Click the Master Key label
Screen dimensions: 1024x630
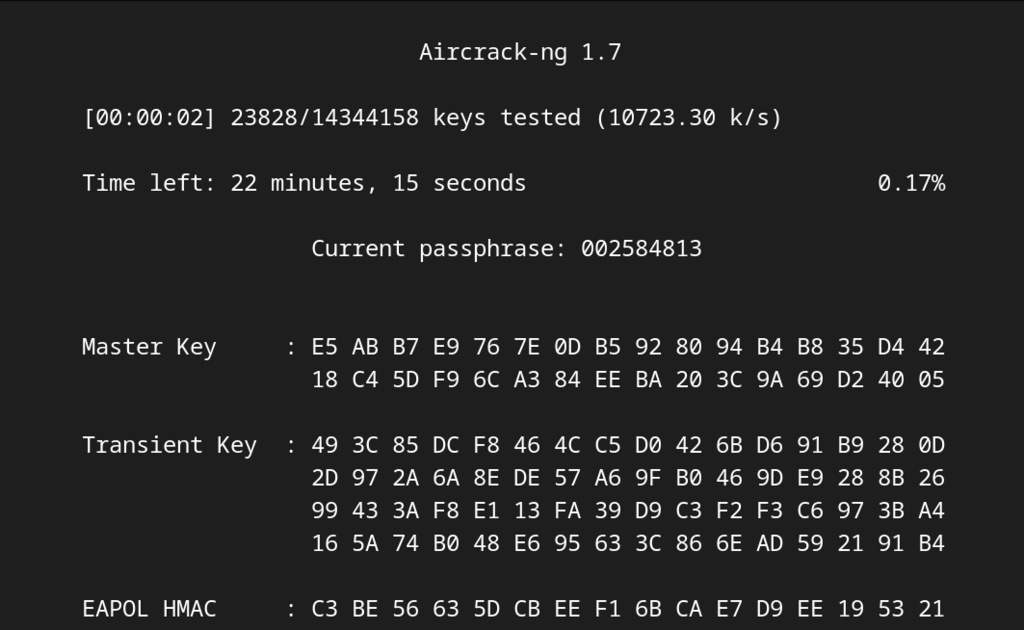click(x=150, y=347)
